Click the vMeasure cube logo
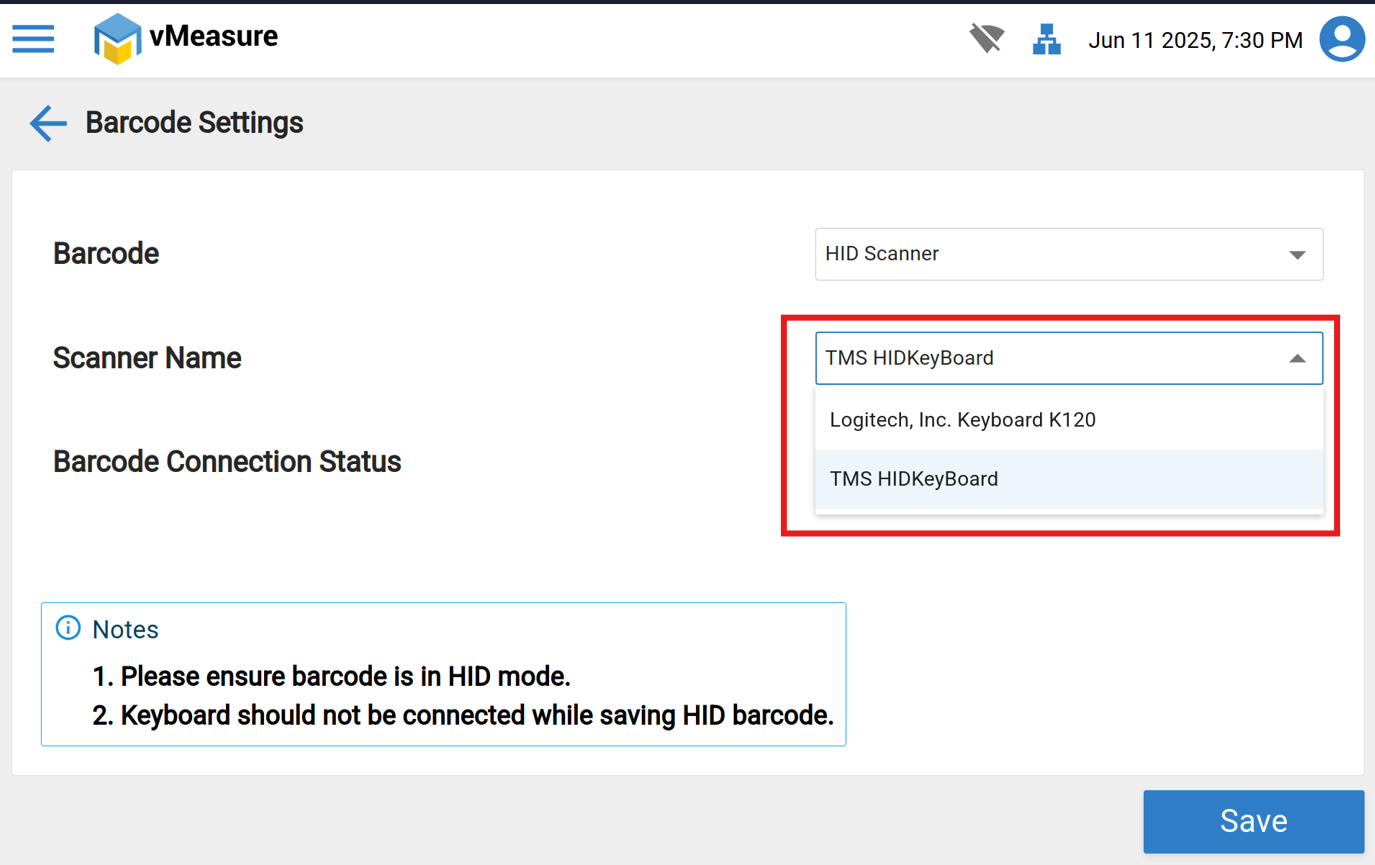This screenshot has width=1375, height=865. pyautogui.click(x=117, y=39)
